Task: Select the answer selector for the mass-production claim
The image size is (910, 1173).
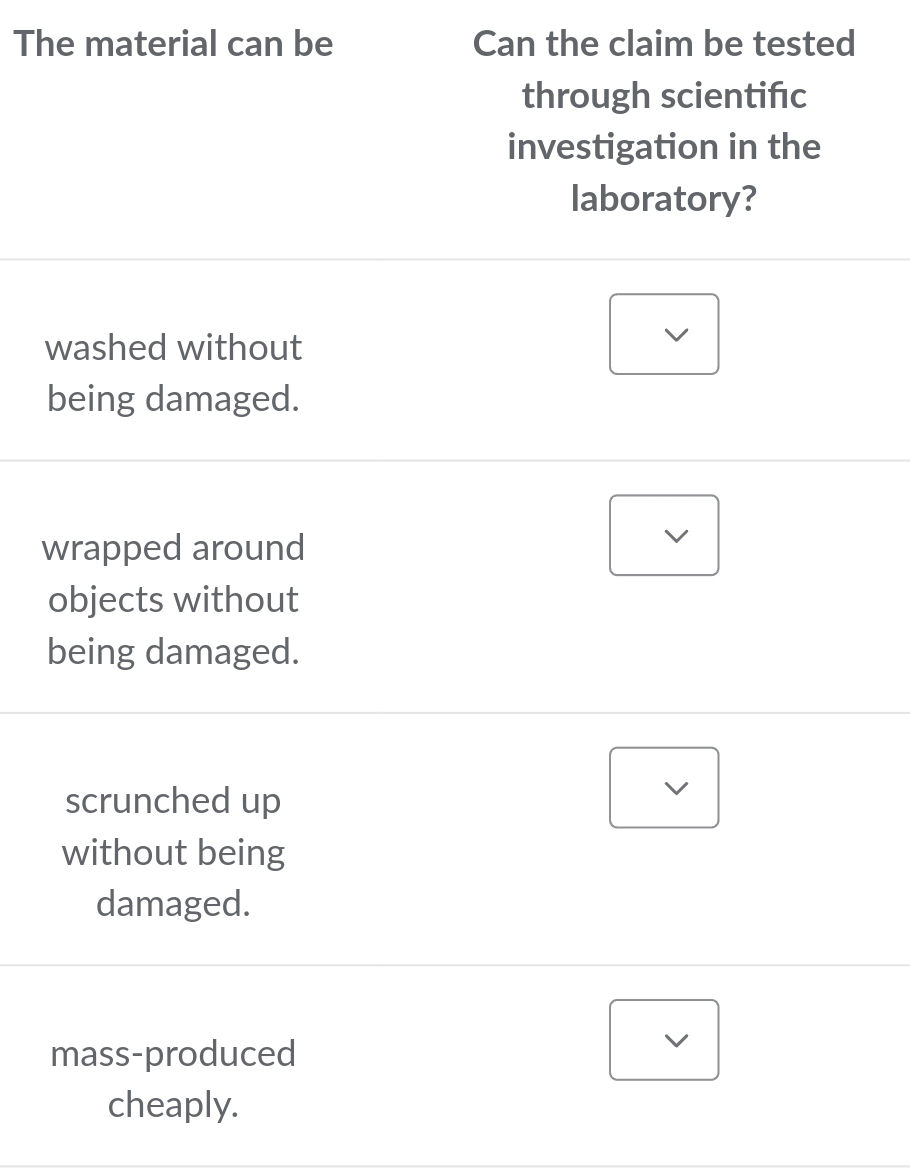Action: [x=663, y=1040]
